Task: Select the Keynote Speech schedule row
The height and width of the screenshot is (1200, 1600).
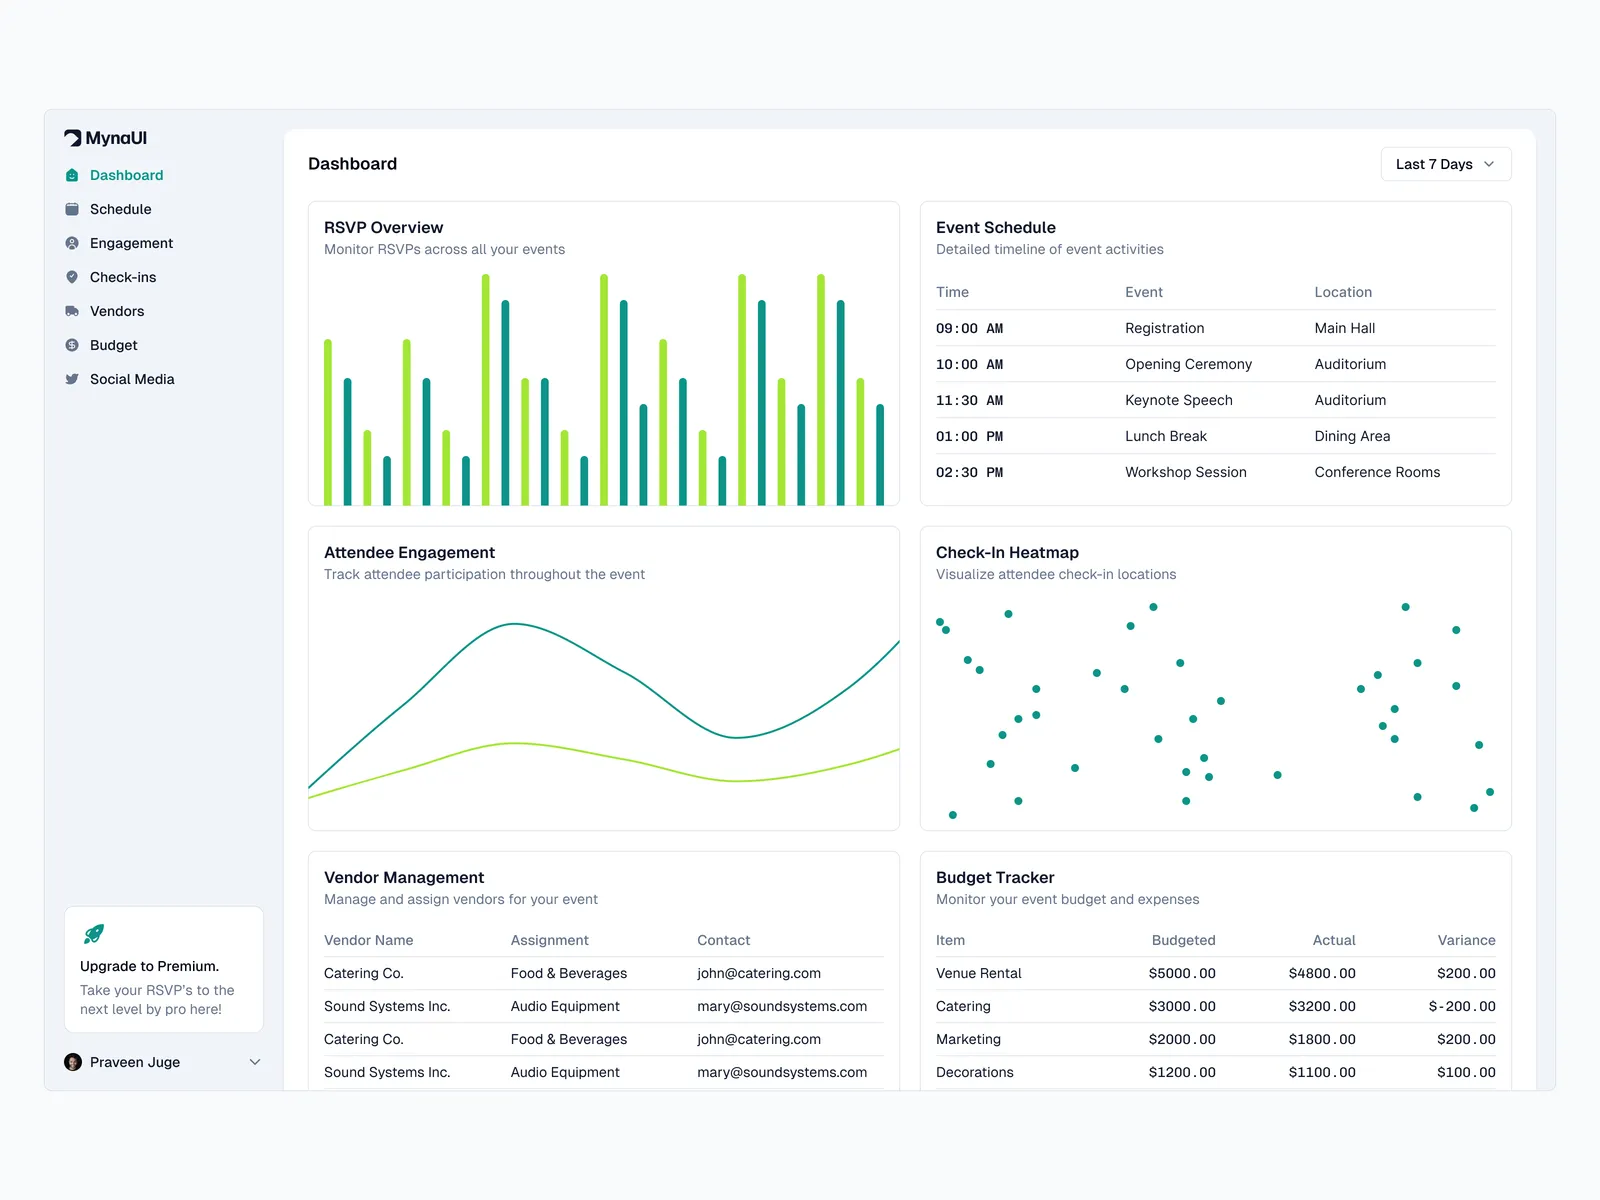Action: [x=1178, y=400]
